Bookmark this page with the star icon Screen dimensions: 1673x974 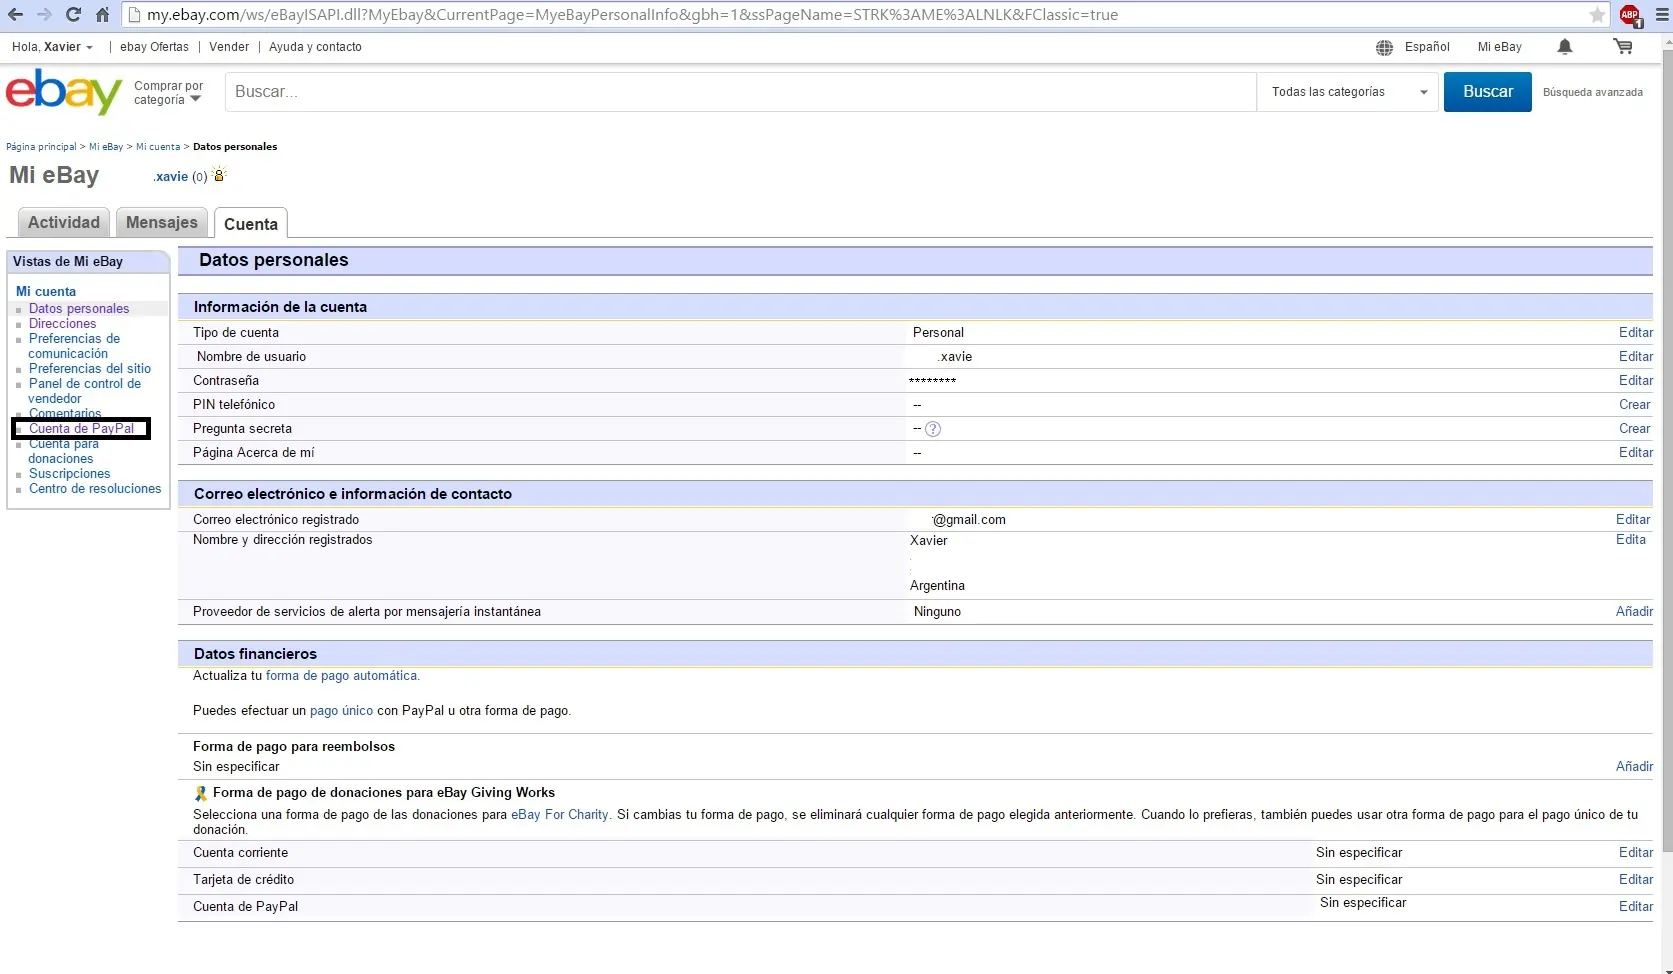(1597, 15)
